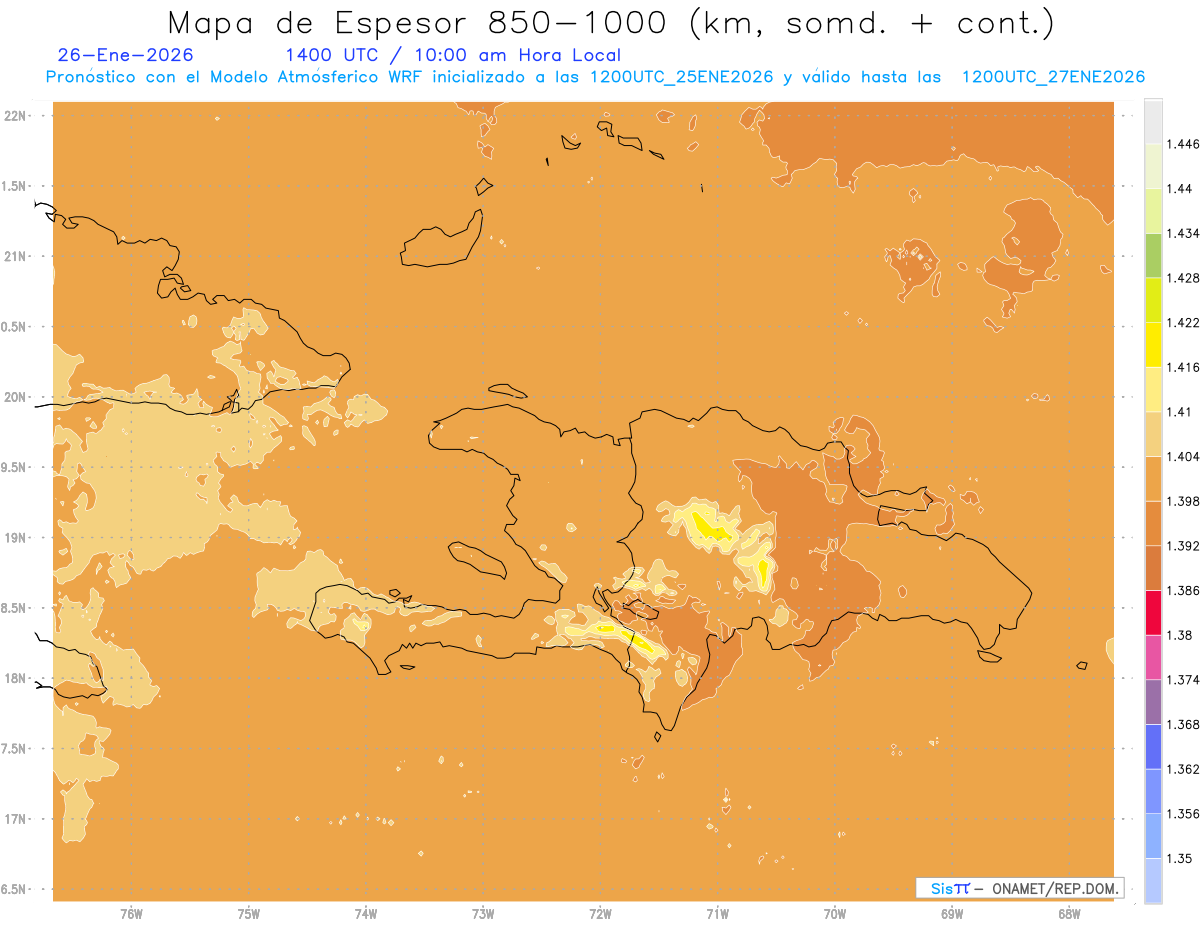Image resolution: width=1200 pixels, height=927 pixels.
Task: Click the bright yellow segment below 1.422
Action: 1153,345
